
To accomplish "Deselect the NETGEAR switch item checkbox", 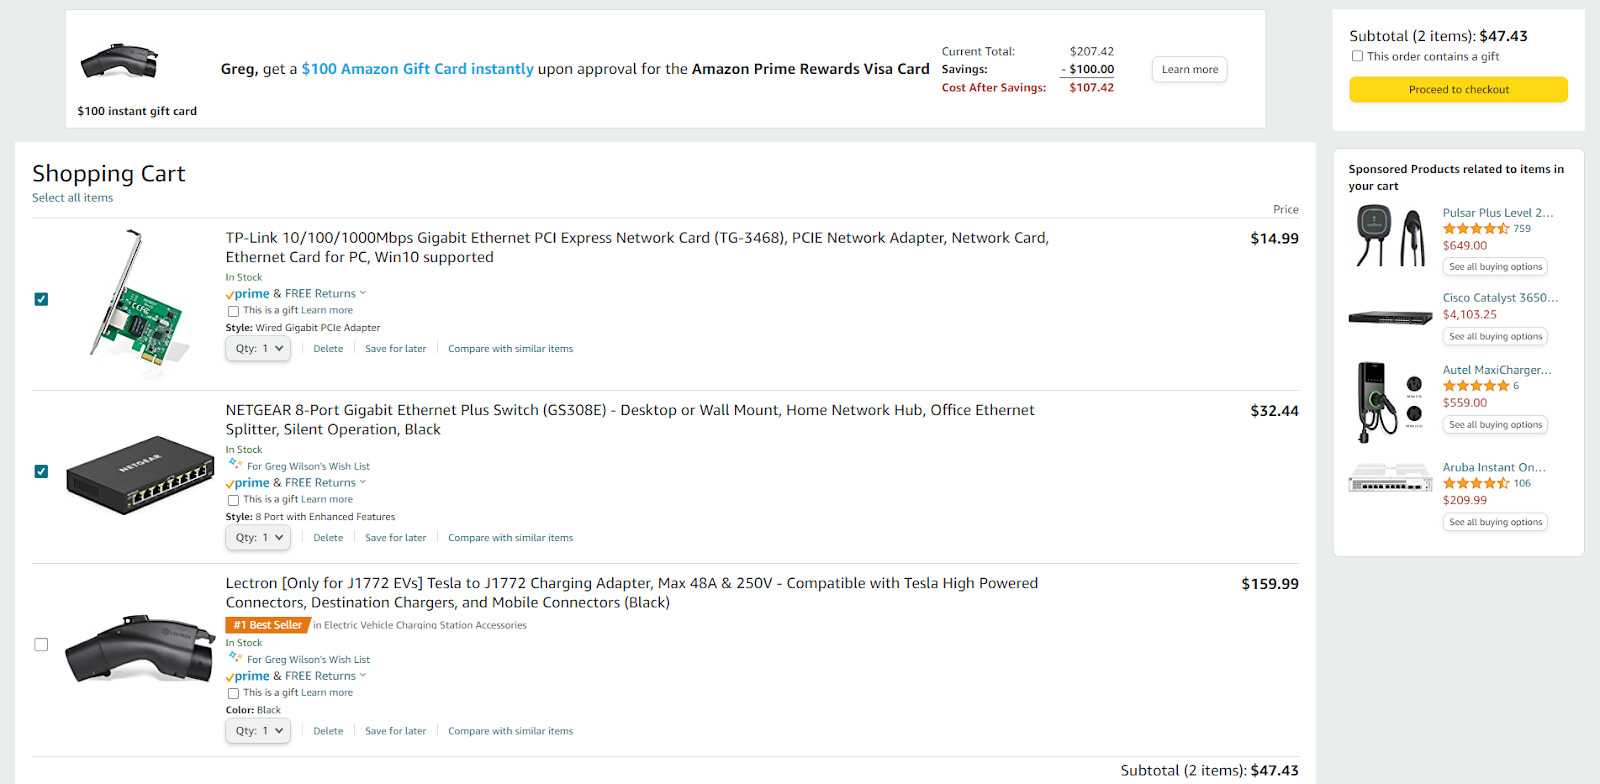I will click(x=41, y=471).
